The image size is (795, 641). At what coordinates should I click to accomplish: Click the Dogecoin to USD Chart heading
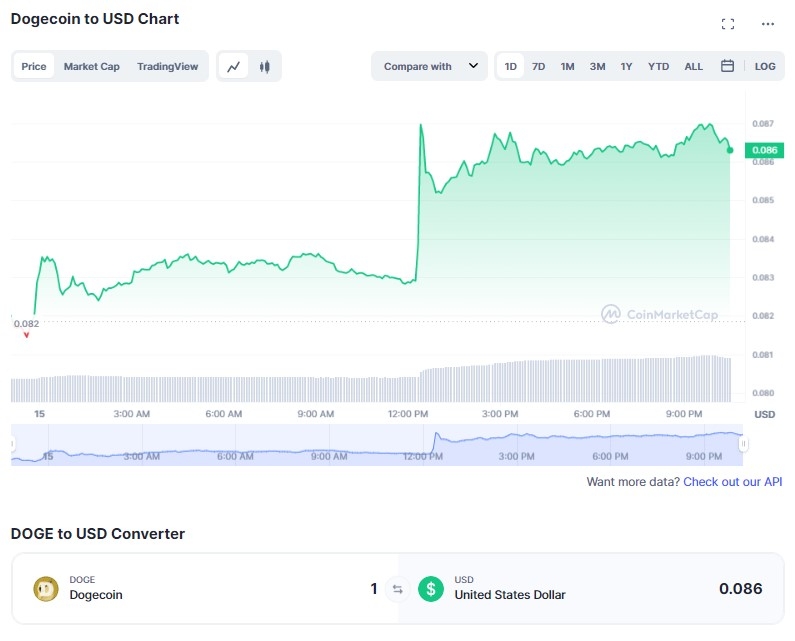[x=95, y=19]
